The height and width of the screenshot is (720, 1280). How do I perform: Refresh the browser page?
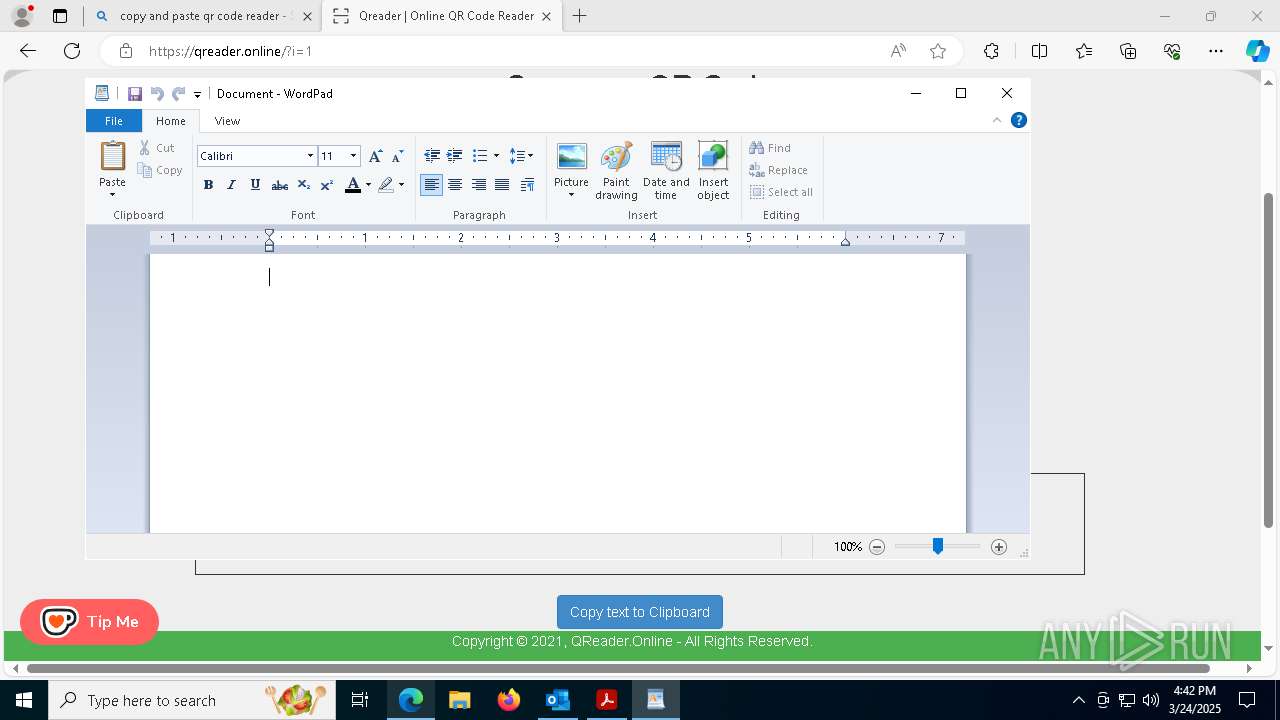[x=72, y=51]
